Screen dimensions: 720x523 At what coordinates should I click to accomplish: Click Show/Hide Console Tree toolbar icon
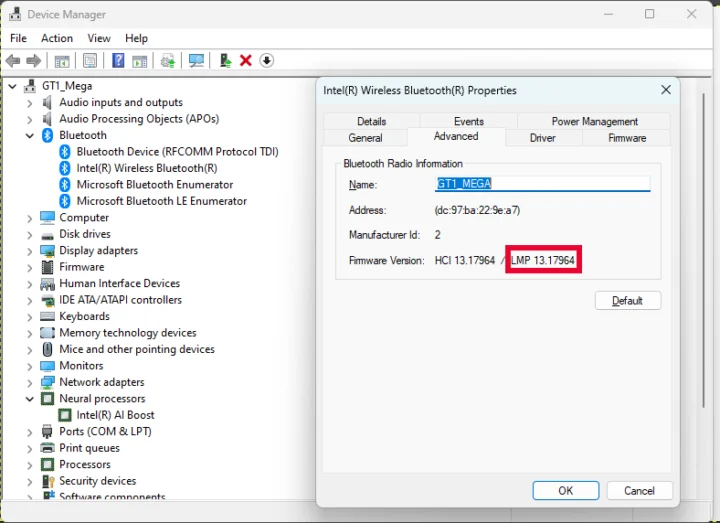[x=62, y=61]
